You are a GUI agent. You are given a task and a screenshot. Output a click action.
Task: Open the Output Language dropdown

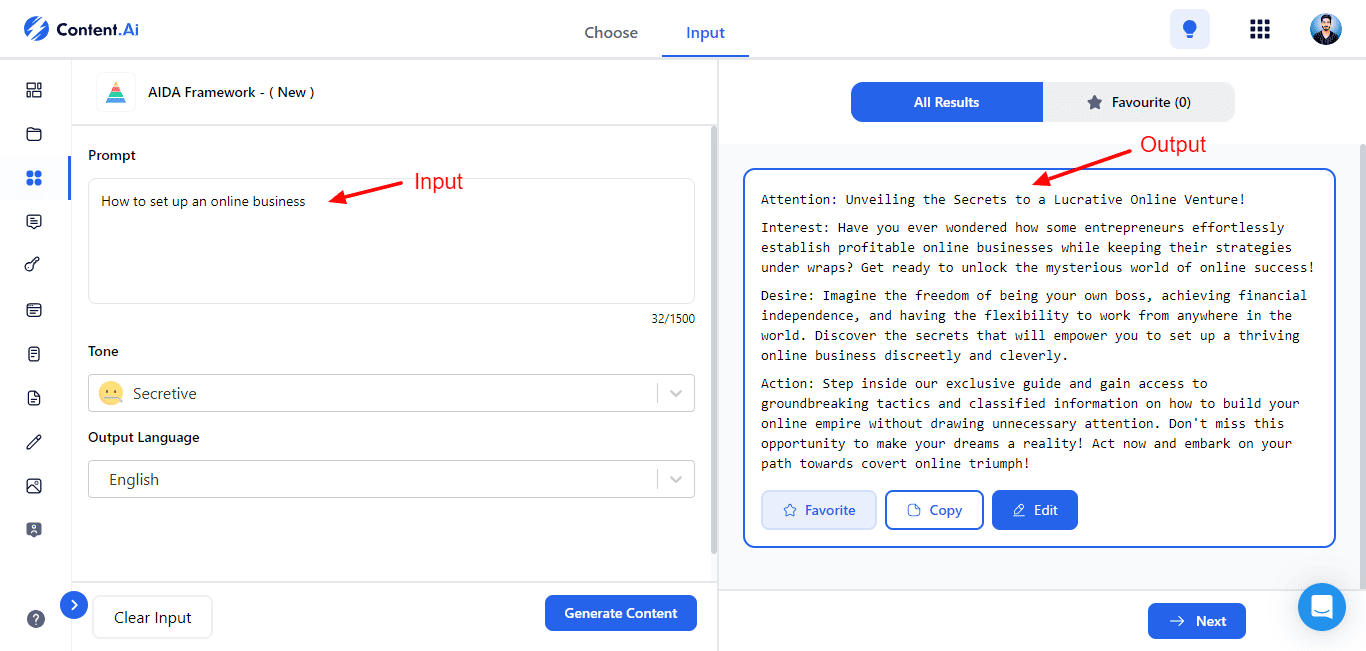click(x=391, y=479)
